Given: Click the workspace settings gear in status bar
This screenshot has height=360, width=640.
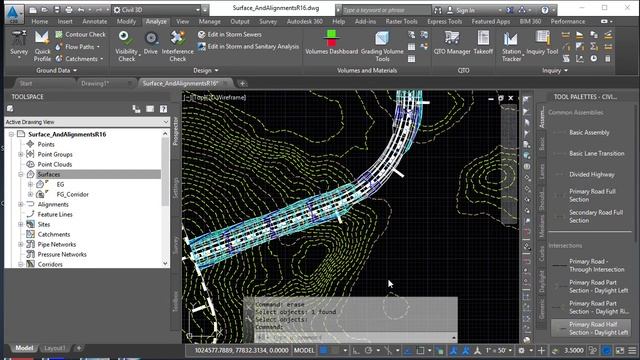Looking at the screenshot, I should click(521, 350).
